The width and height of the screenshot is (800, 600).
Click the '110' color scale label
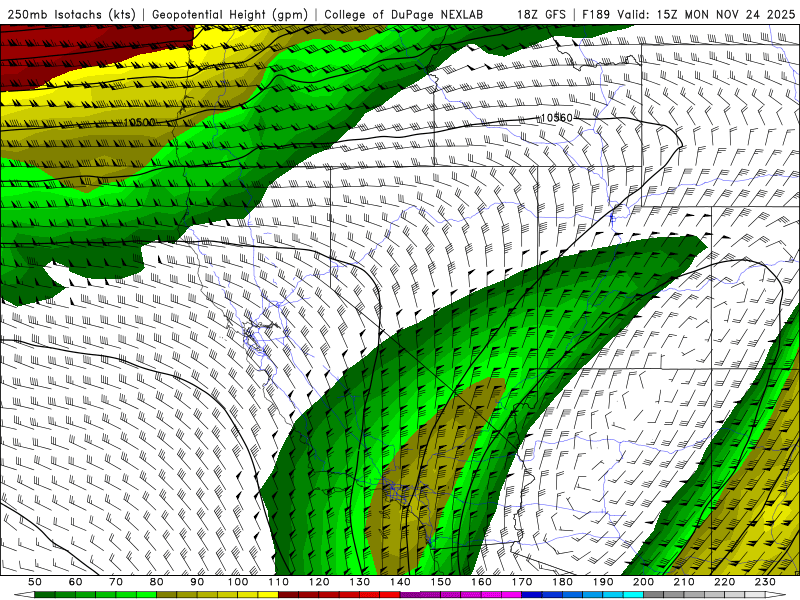coord(279,582)
